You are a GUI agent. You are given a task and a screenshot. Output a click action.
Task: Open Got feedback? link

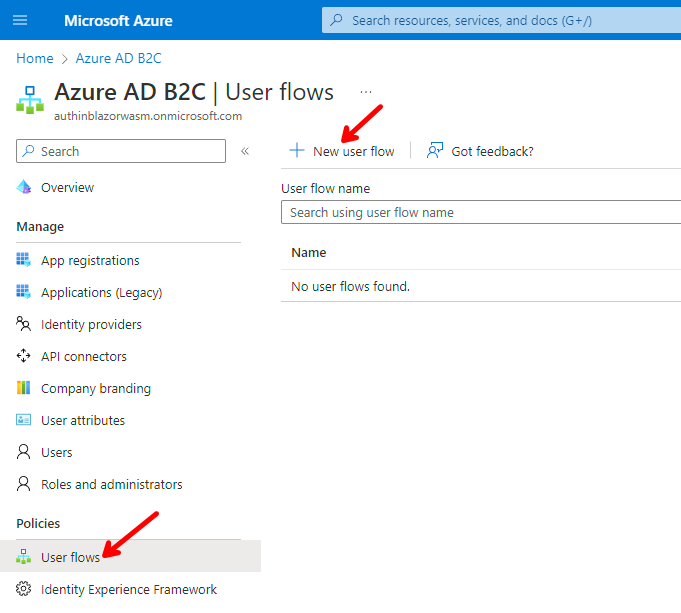493,151
